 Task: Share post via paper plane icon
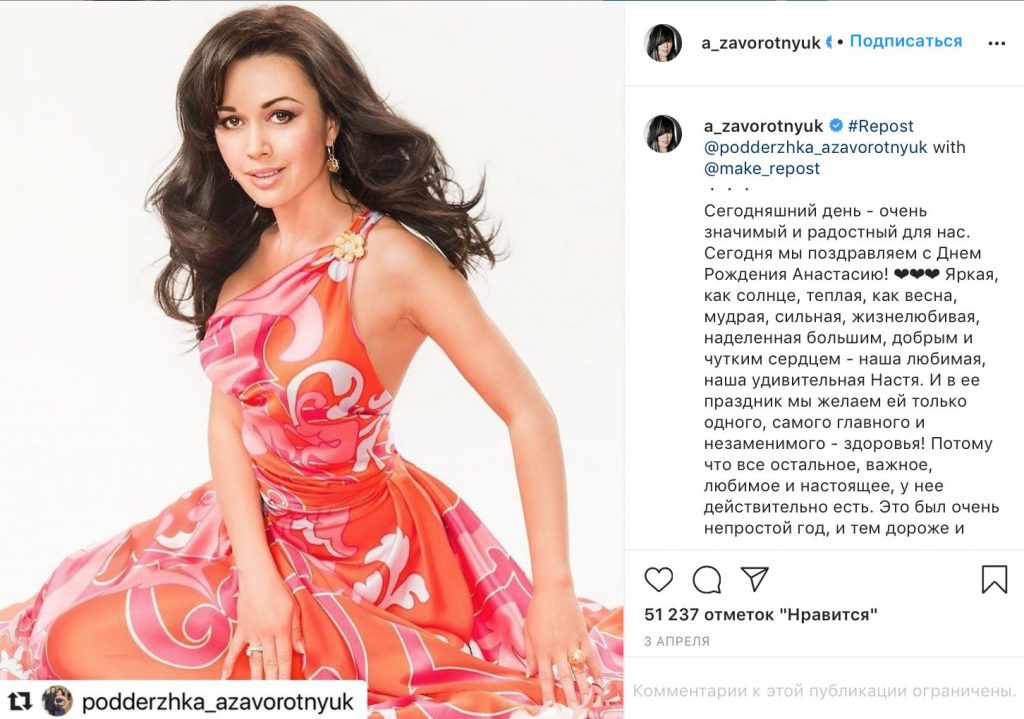click(754, 579)
